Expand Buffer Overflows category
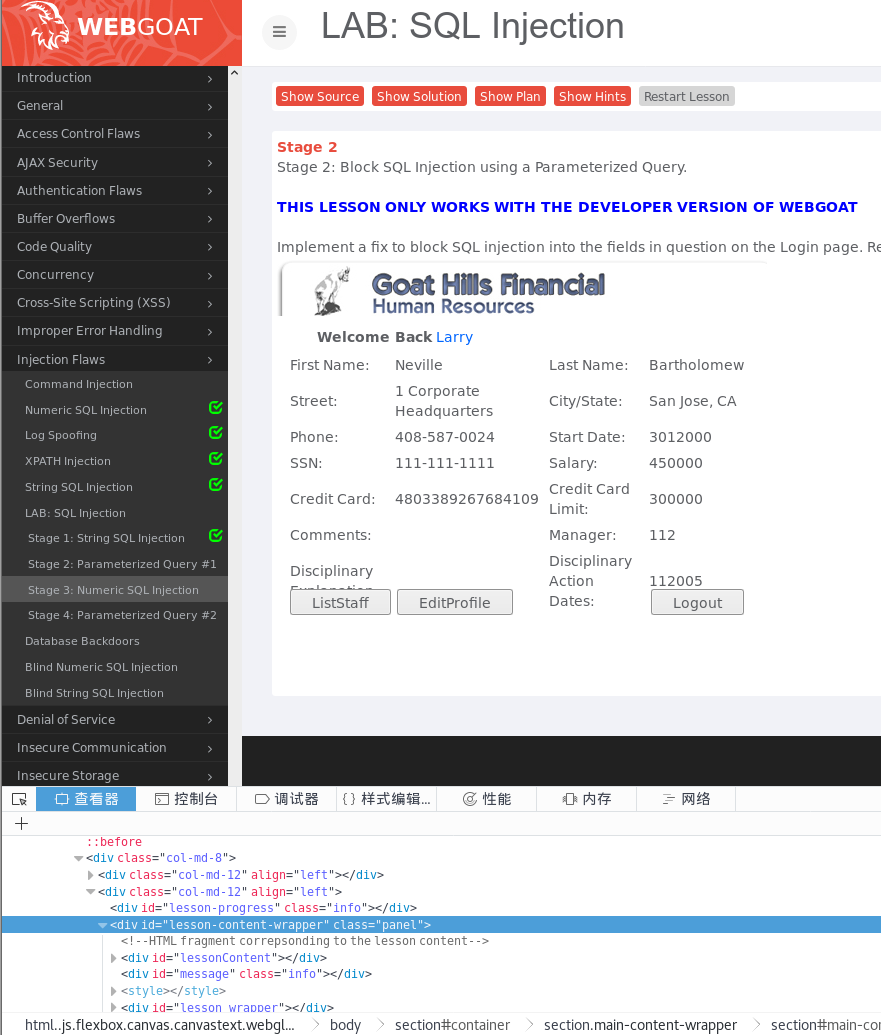This screenshot has height=1035, width=881. pyautogui.click(x=115, y=218)
